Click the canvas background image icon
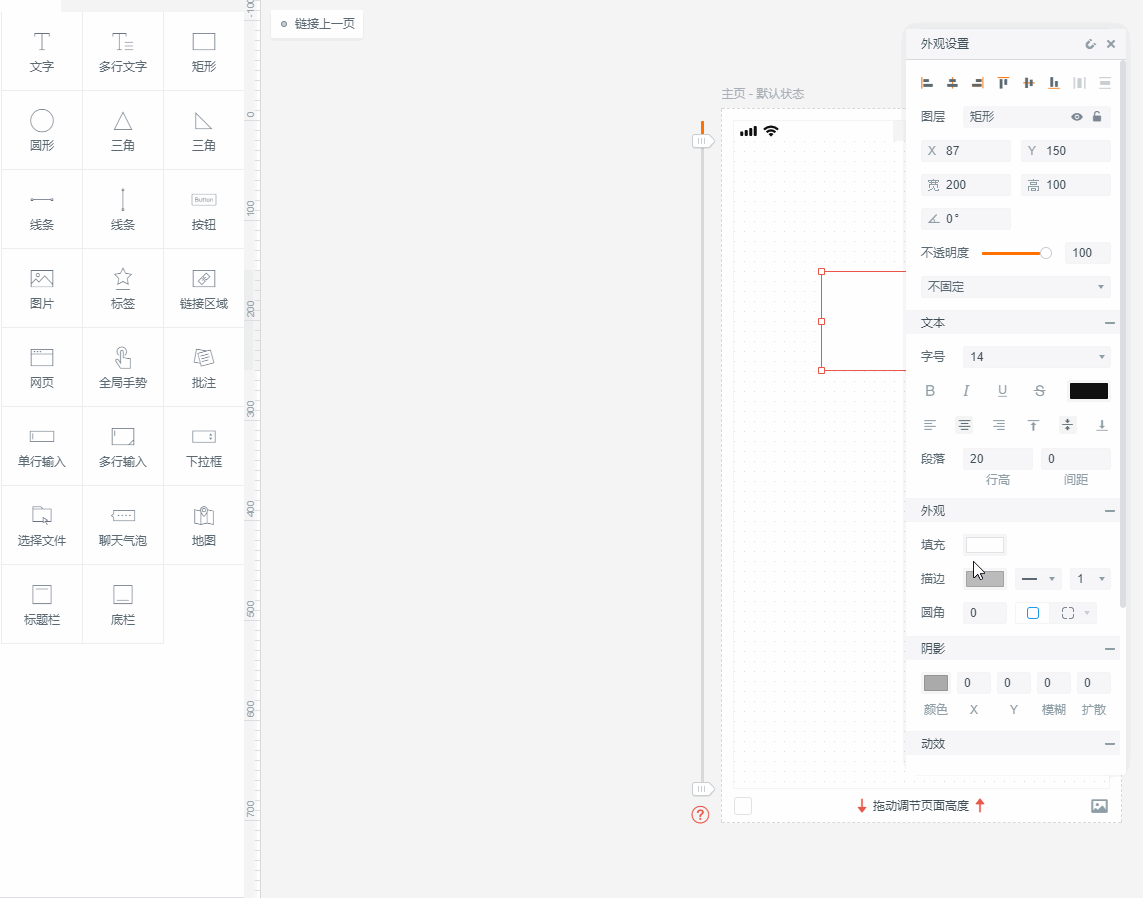1143x898 pixels. tap(1099, 805)
